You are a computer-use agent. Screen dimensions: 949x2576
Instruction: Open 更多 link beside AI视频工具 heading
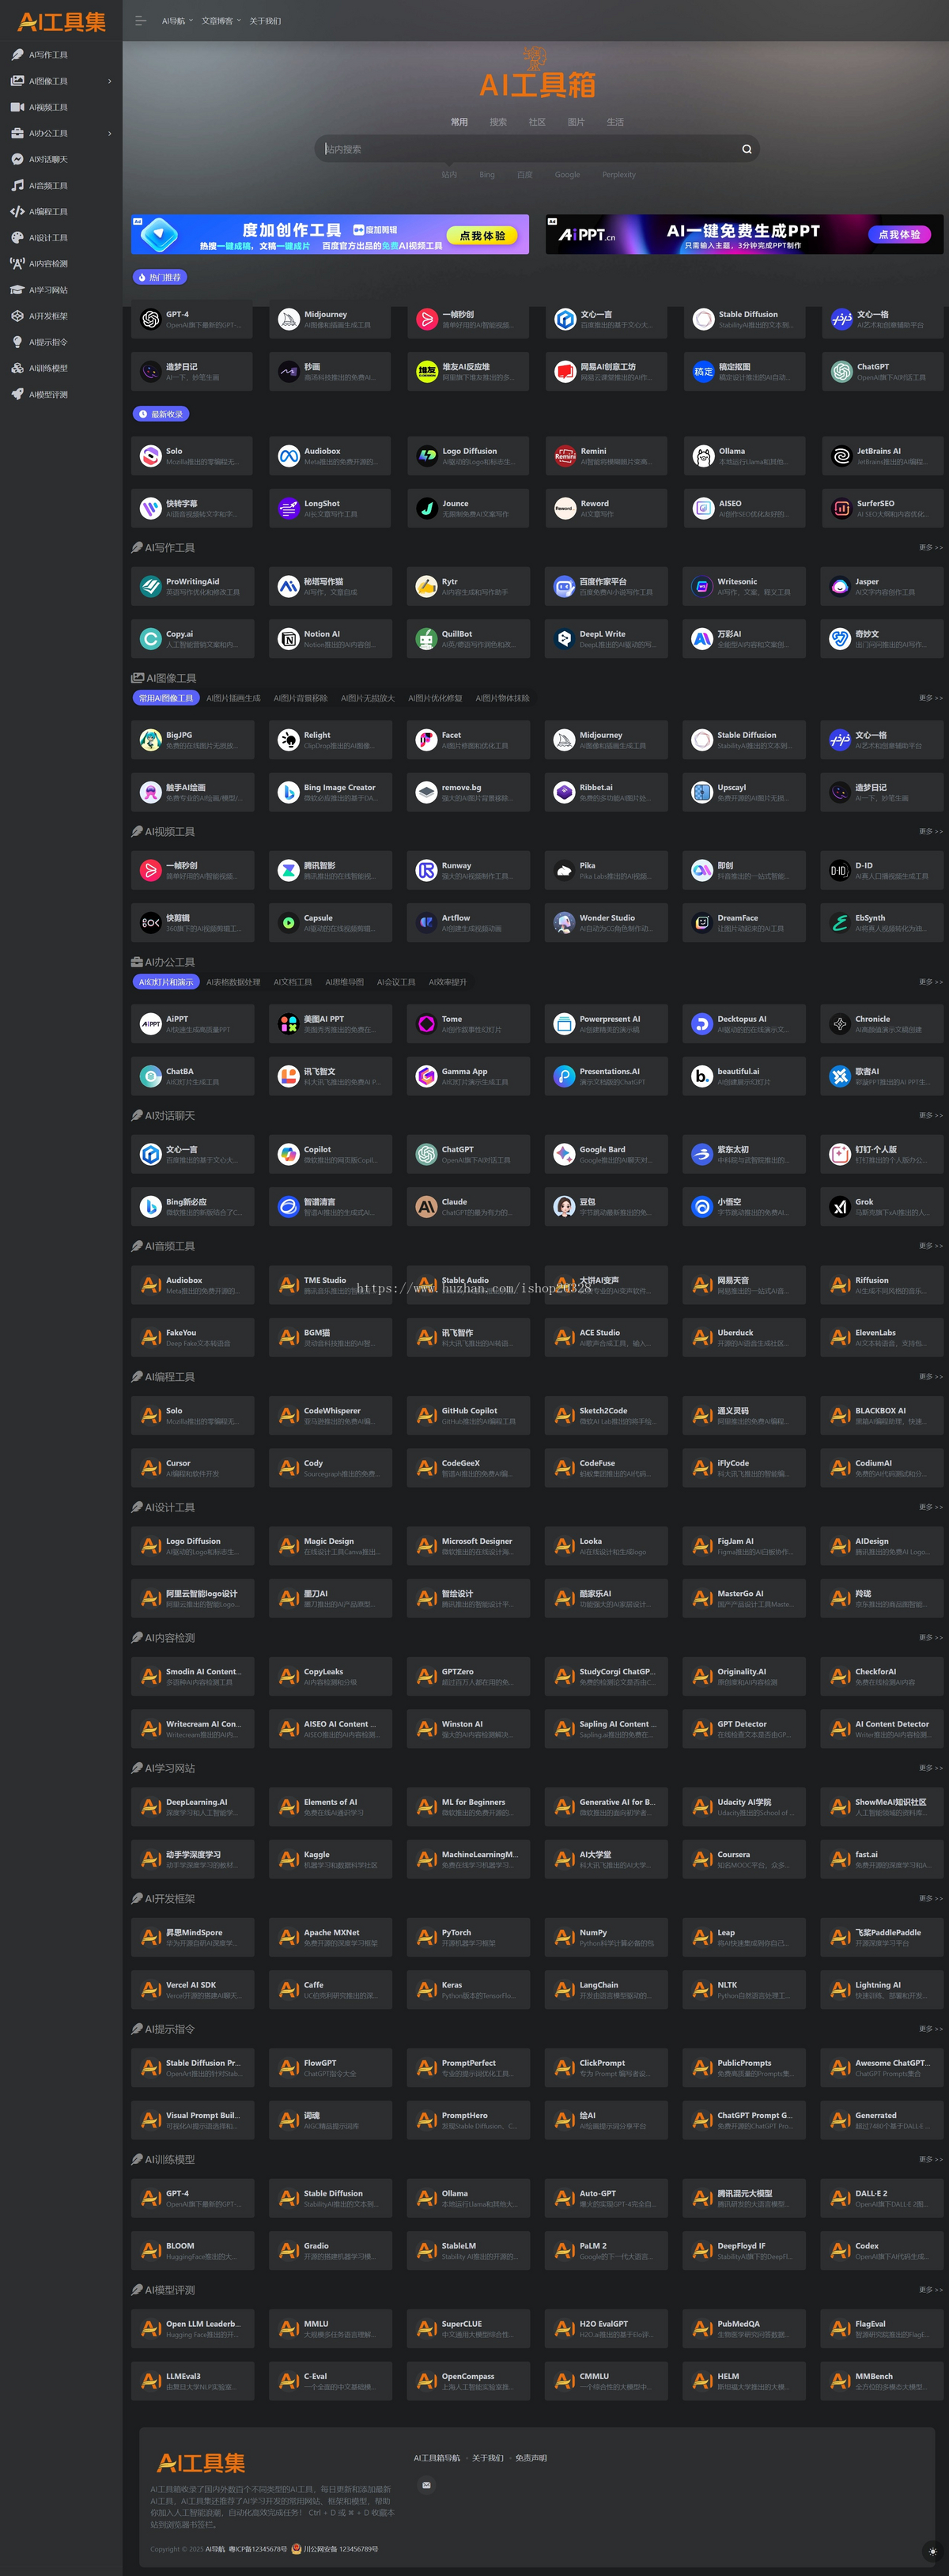[930, 831]
